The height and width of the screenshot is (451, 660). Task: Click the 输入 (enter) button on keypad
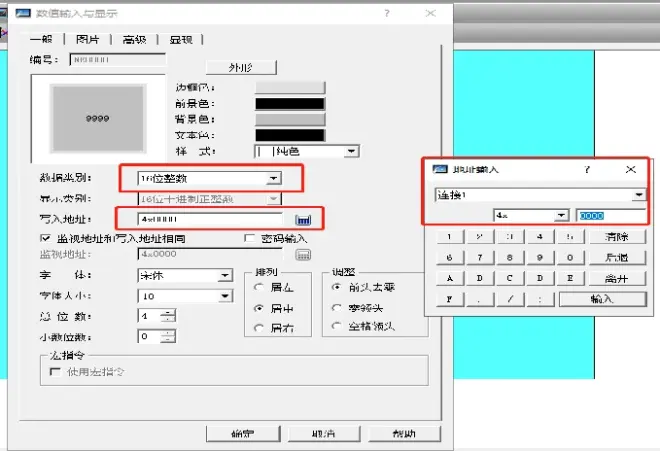point(601,298)
